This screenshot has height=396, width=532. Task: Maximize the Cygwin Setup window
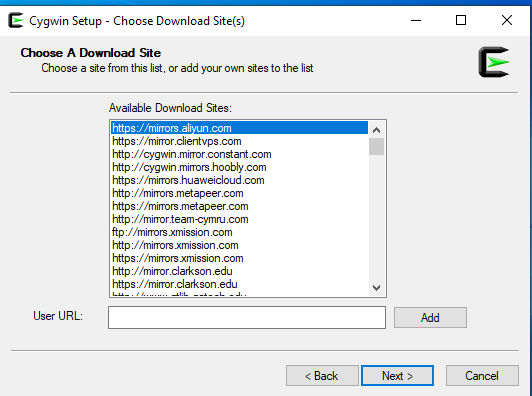point(461,20)
